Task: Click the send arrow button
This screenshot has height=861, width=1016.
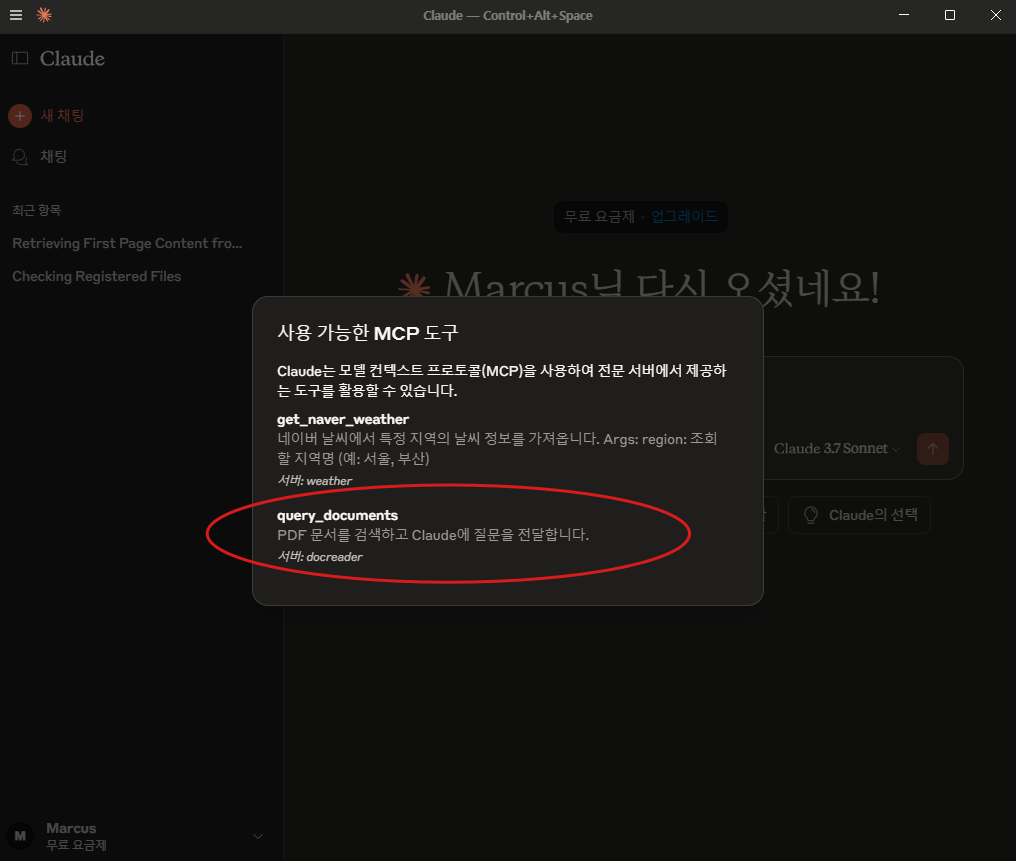Action: [932, 449]
